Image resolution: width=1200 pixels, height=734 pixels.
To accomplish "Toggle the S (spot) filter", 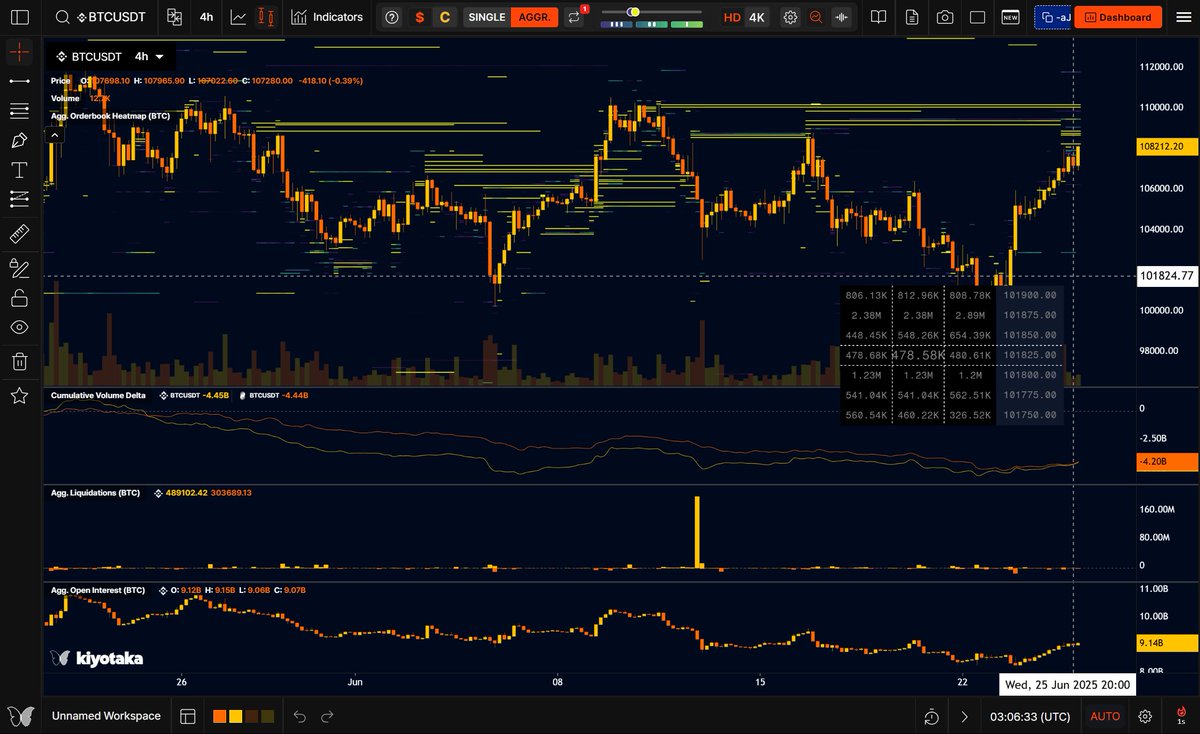I will pos(420,17).
